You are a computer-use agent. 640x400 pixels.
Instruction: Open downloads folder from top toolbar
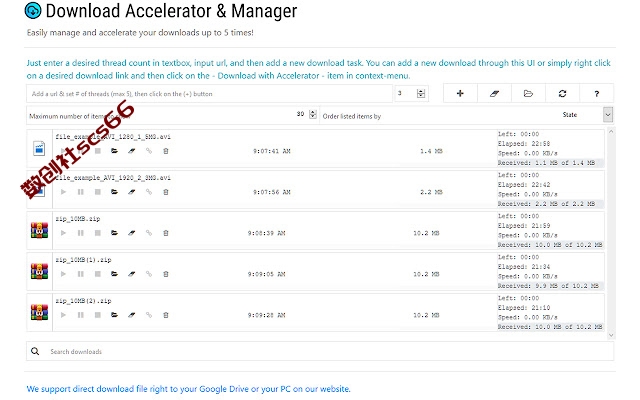(528, 93)
